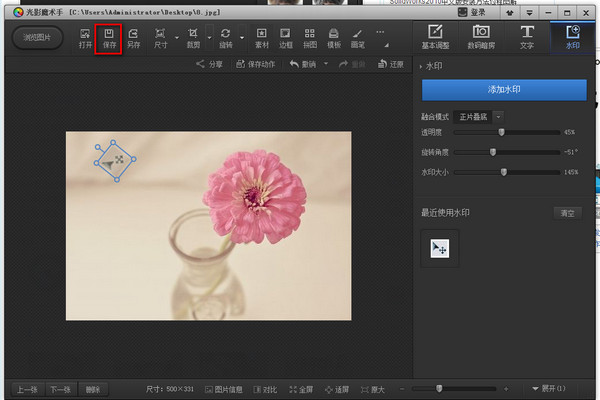The image size is (600, 400).
Task: Click the 全屏 (Fullscreen) icon in status bar
Action: [303, 388]
